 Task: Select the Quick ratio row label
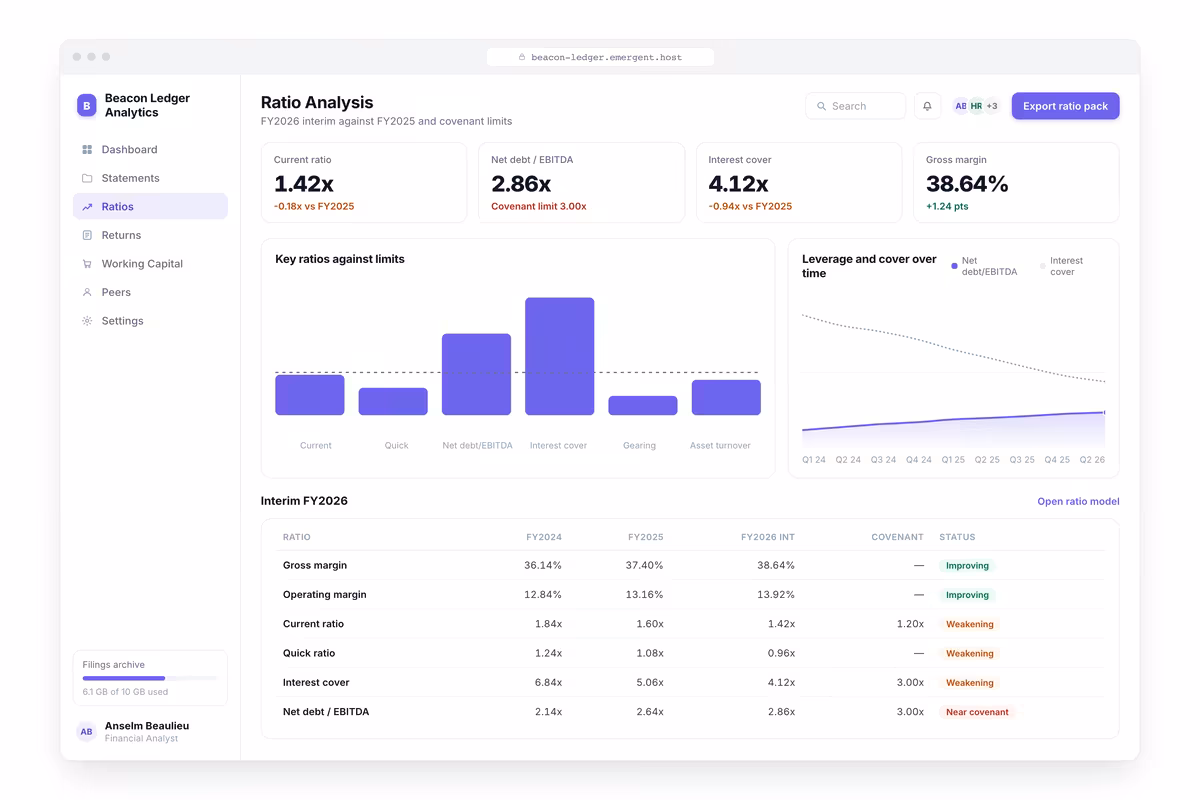[309, 653]
